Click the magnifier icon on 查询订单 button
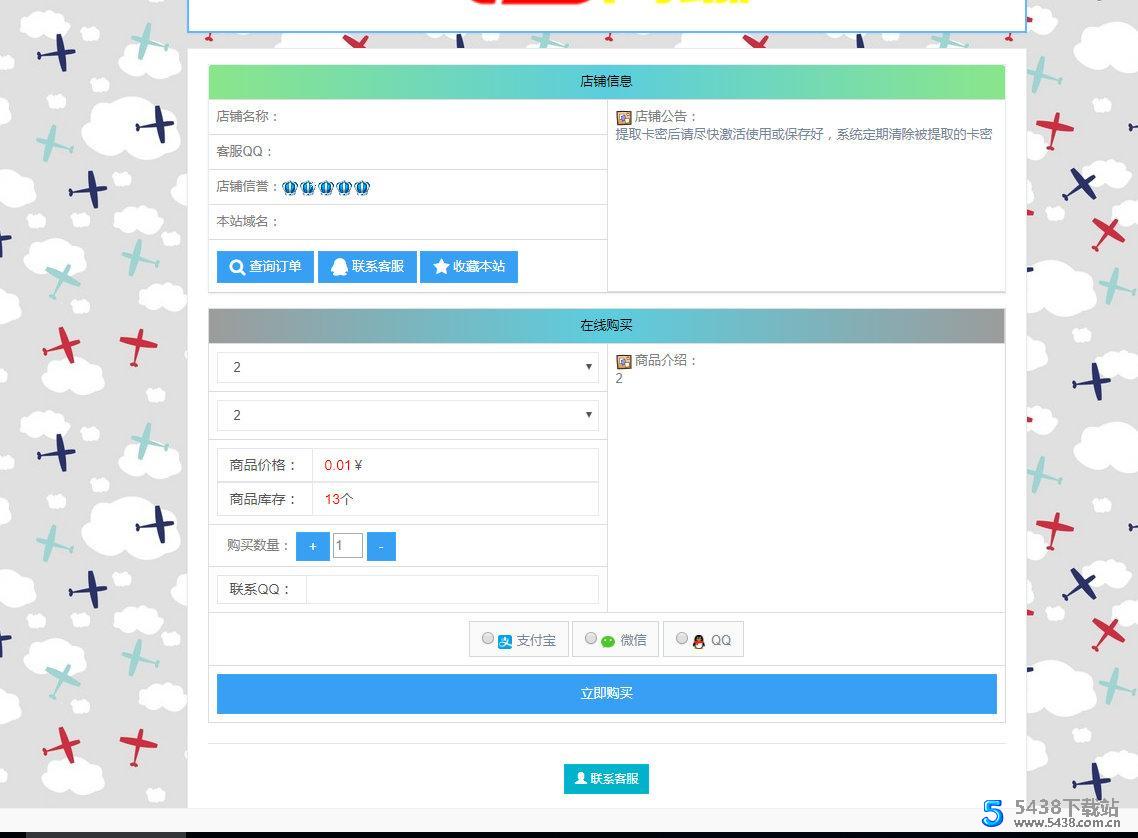This screenshot has width=1138, height=838. tap(236, 267)
